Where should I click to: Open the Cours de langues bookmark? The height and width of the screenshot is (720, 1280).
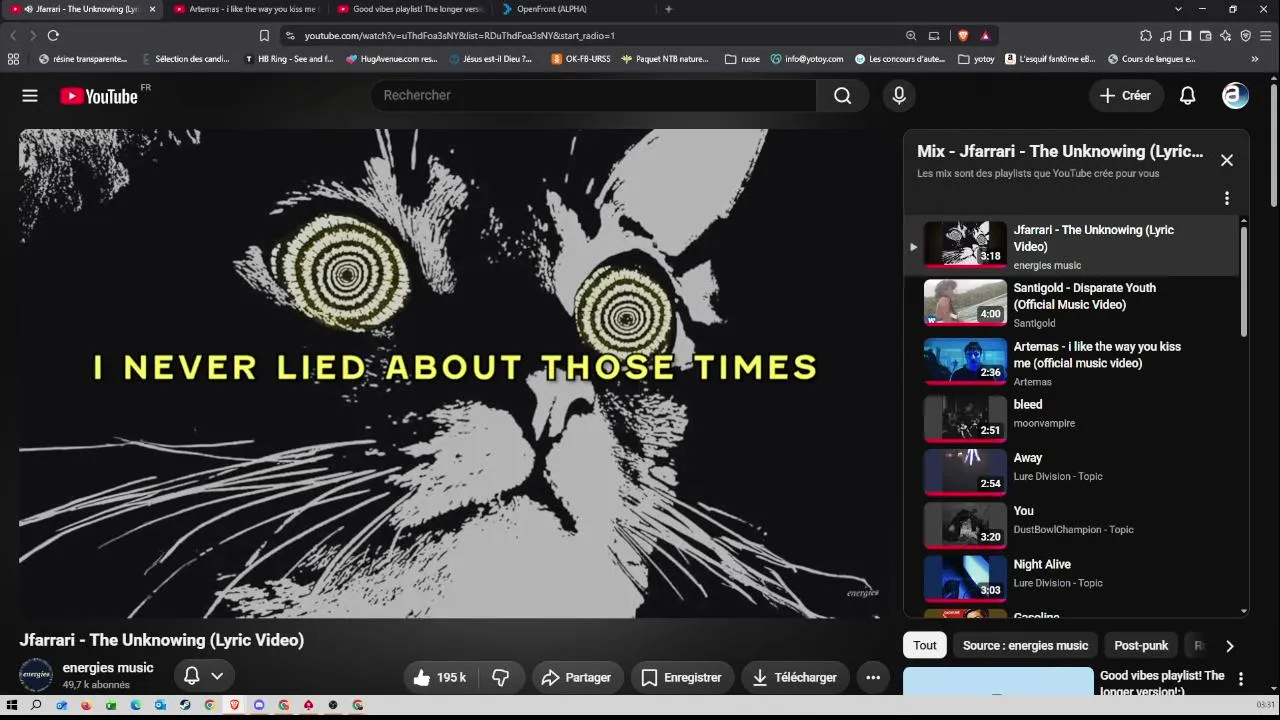(x=1151, y=59)
